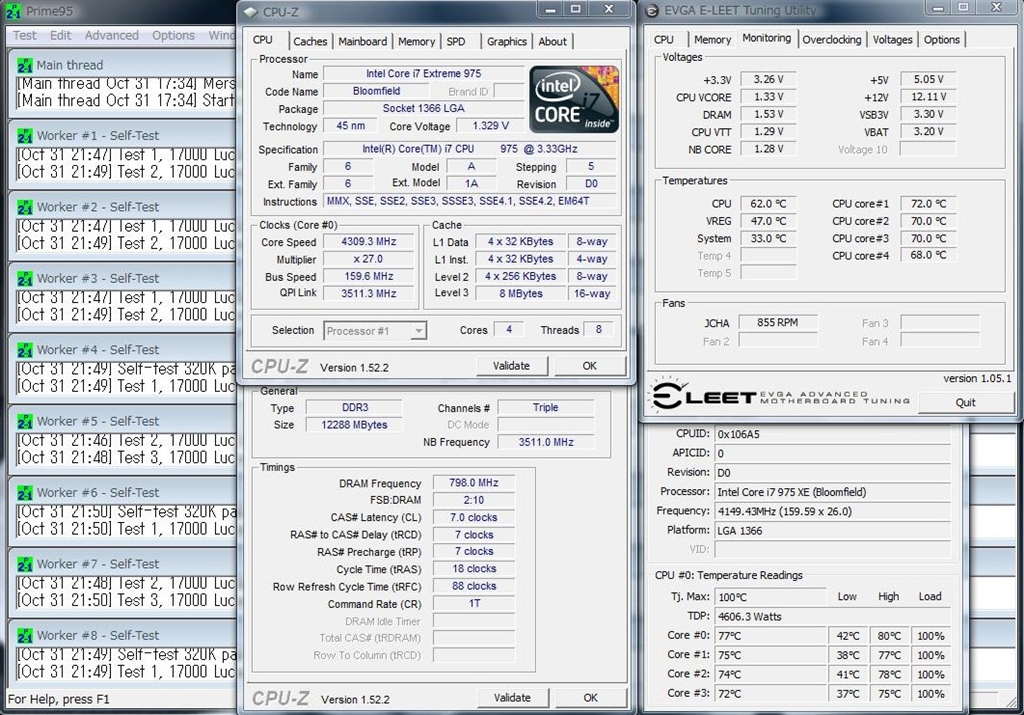Open the Processor #1 selection dropdown
This screenshot has height=715, width=1024.
[375, 331]
